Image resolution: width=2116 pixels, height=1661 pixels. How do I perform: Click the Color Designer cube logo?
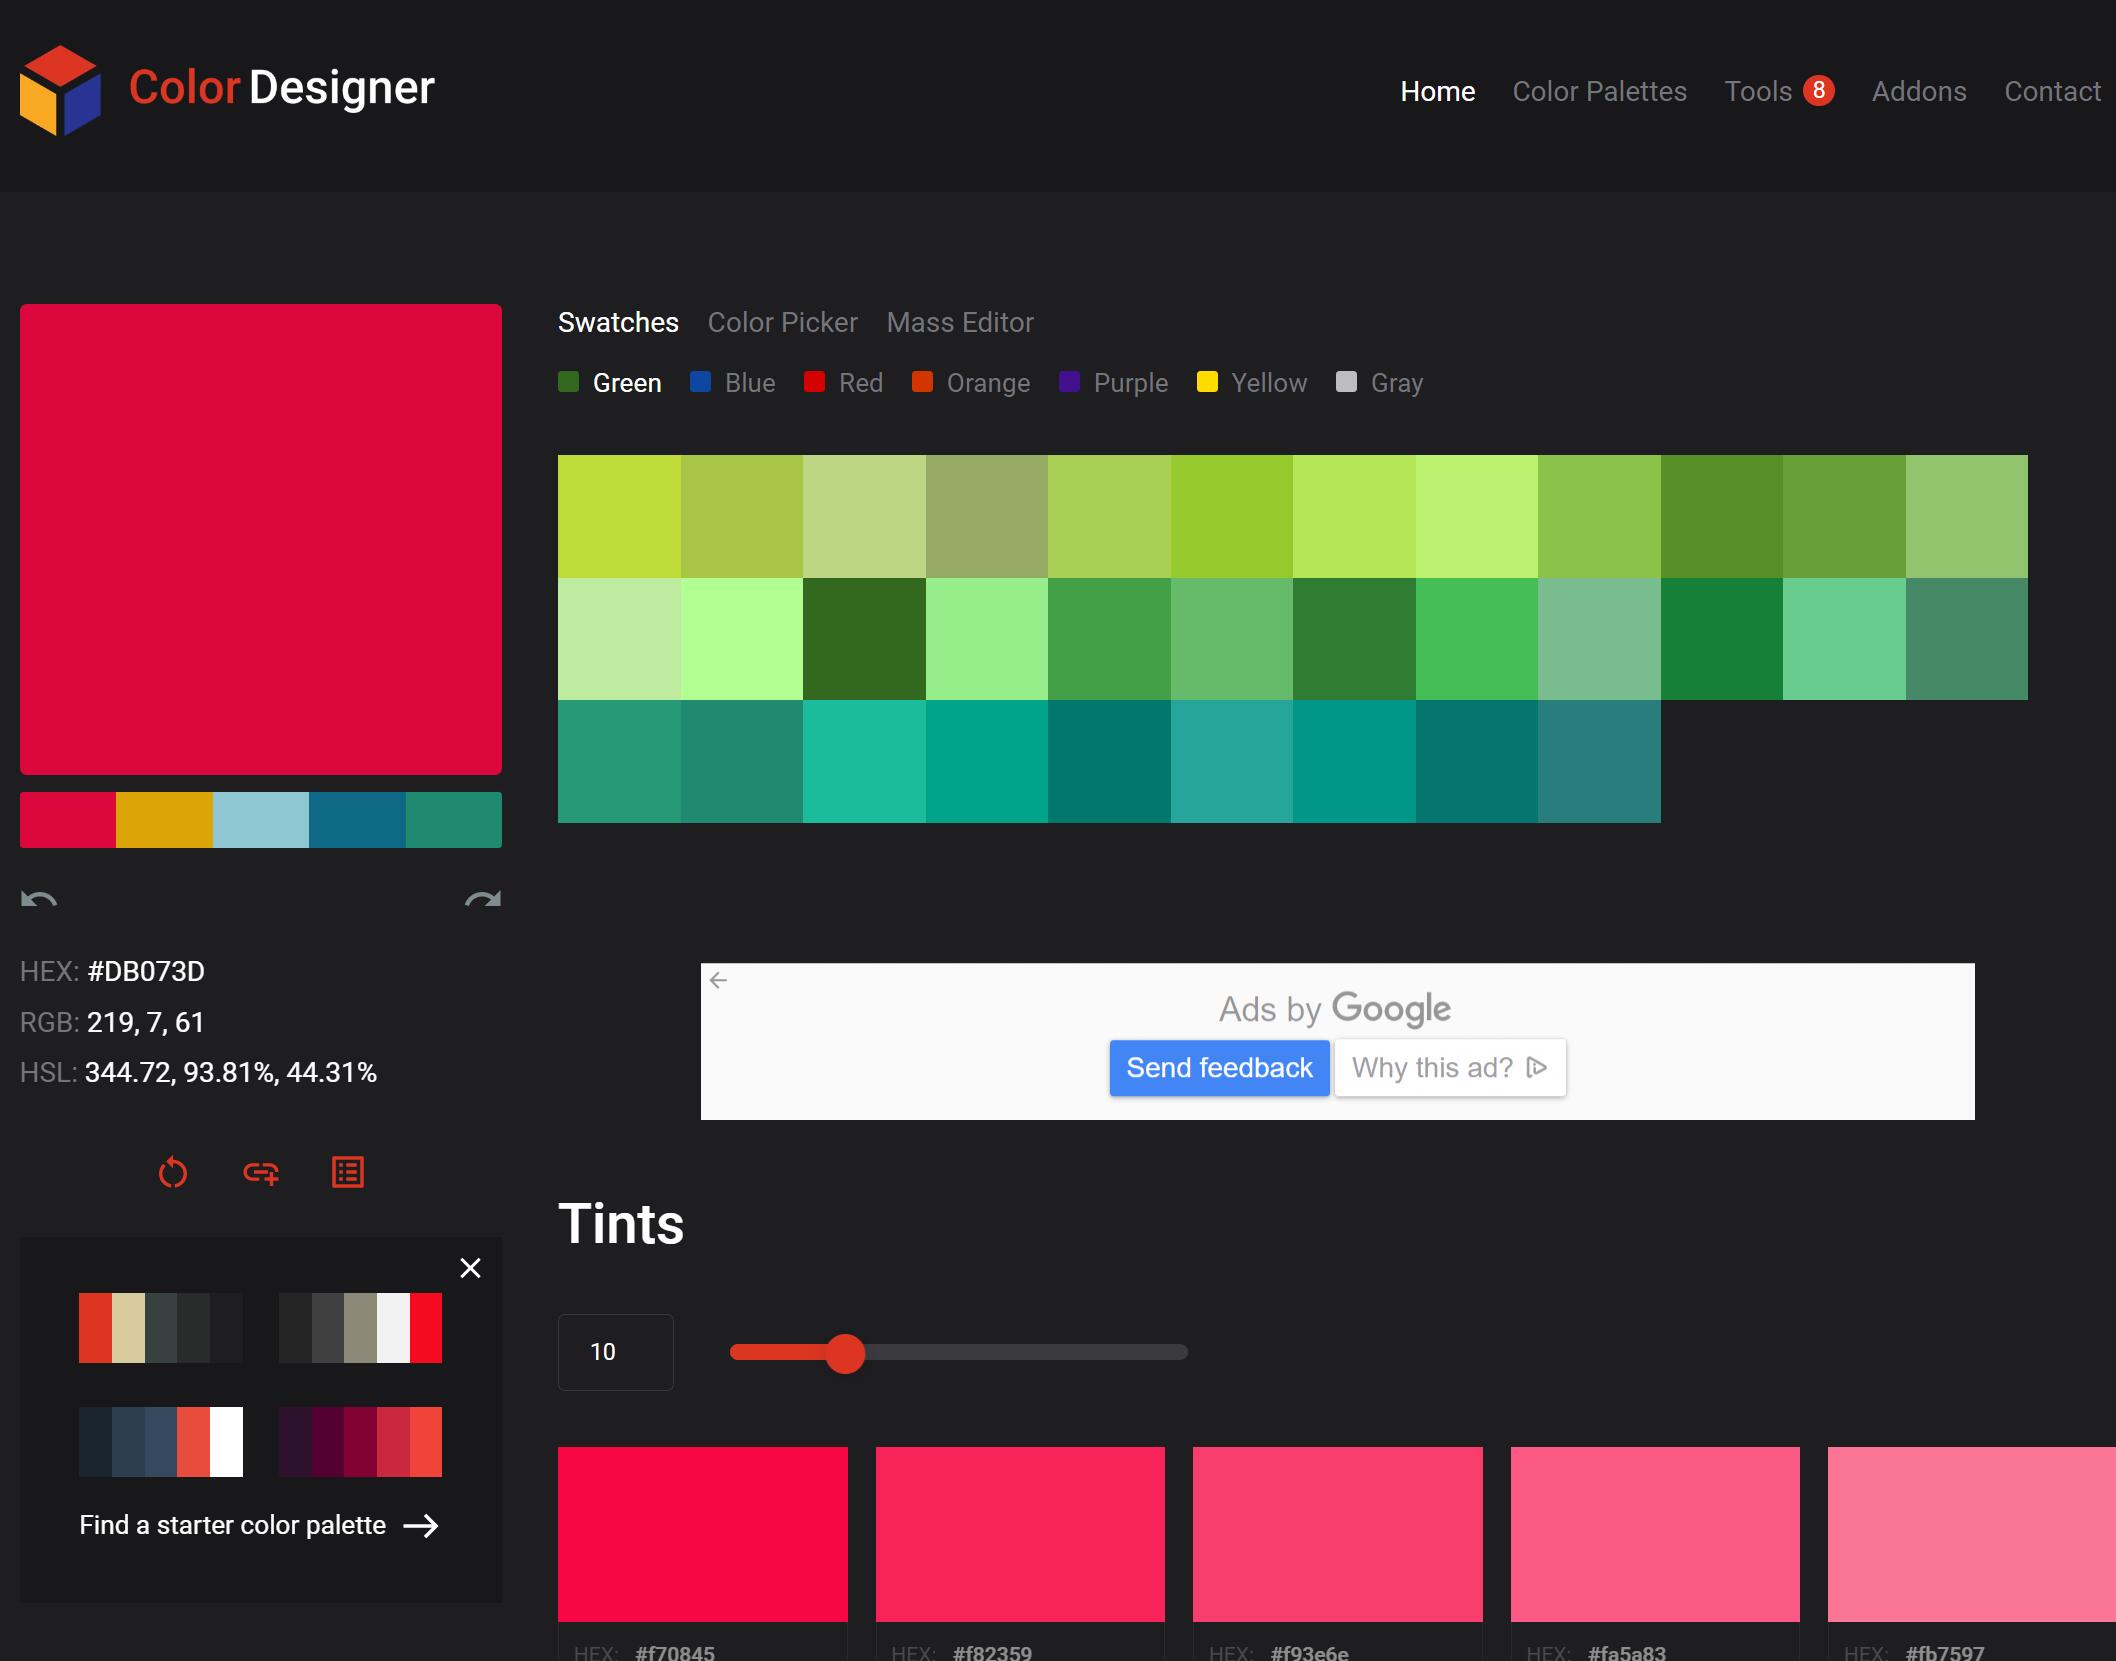point(60,90)
